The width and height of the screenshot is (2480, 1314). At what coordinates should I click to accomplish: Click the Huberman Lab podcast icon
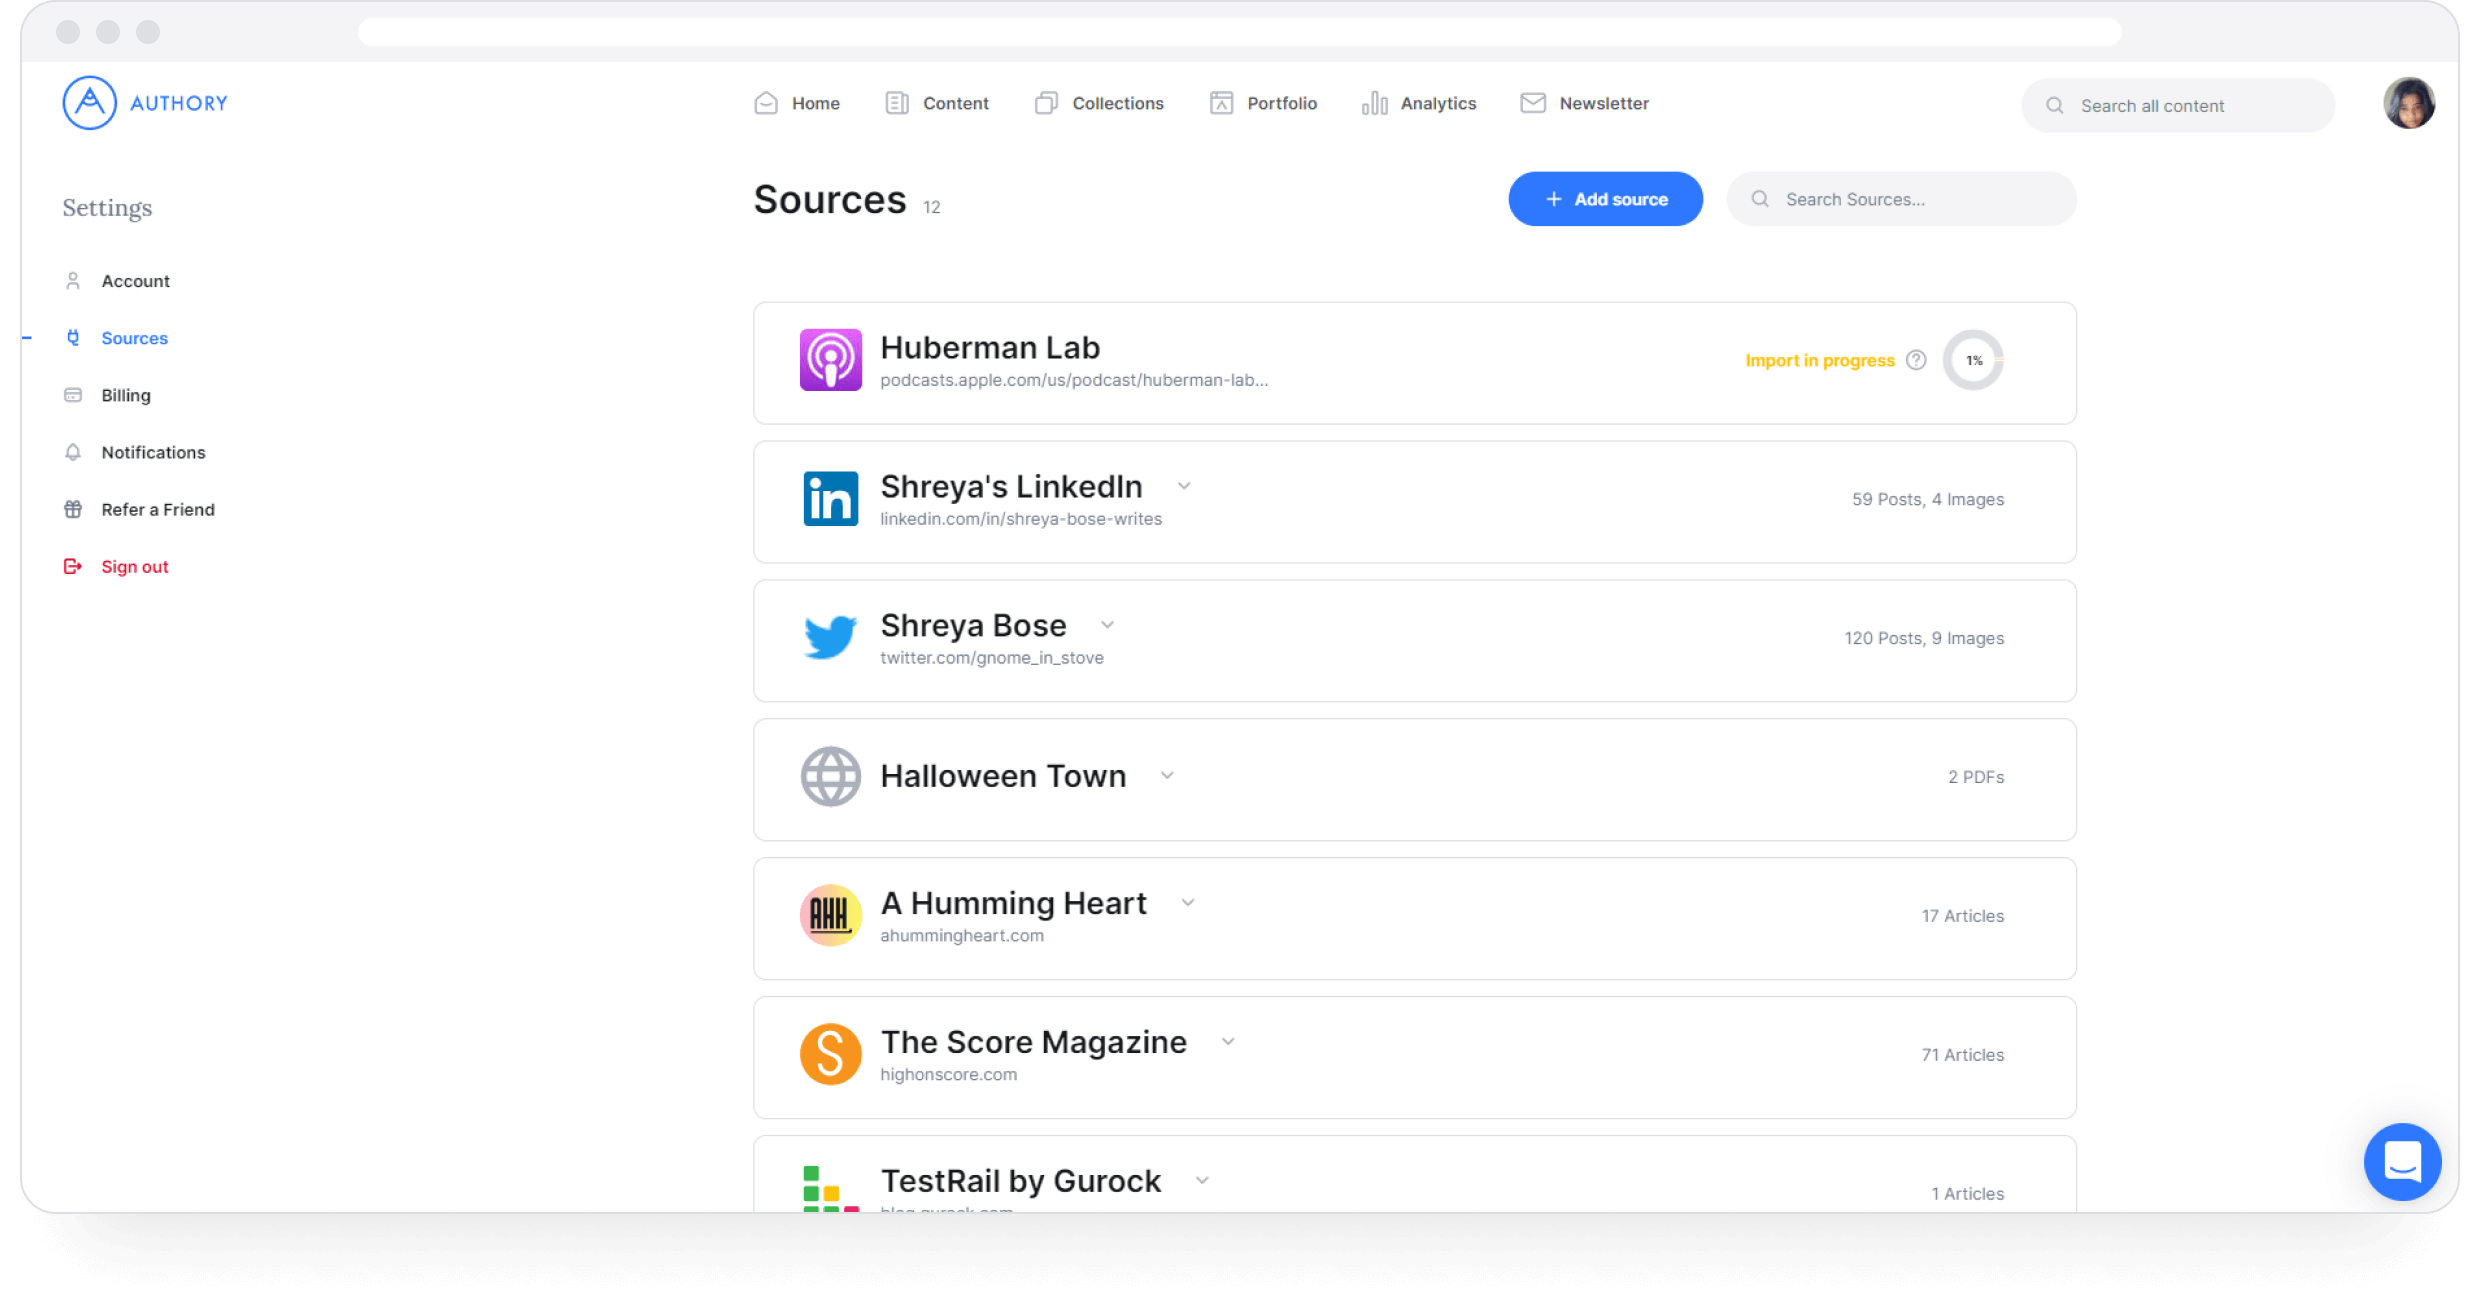pos(830,360)
